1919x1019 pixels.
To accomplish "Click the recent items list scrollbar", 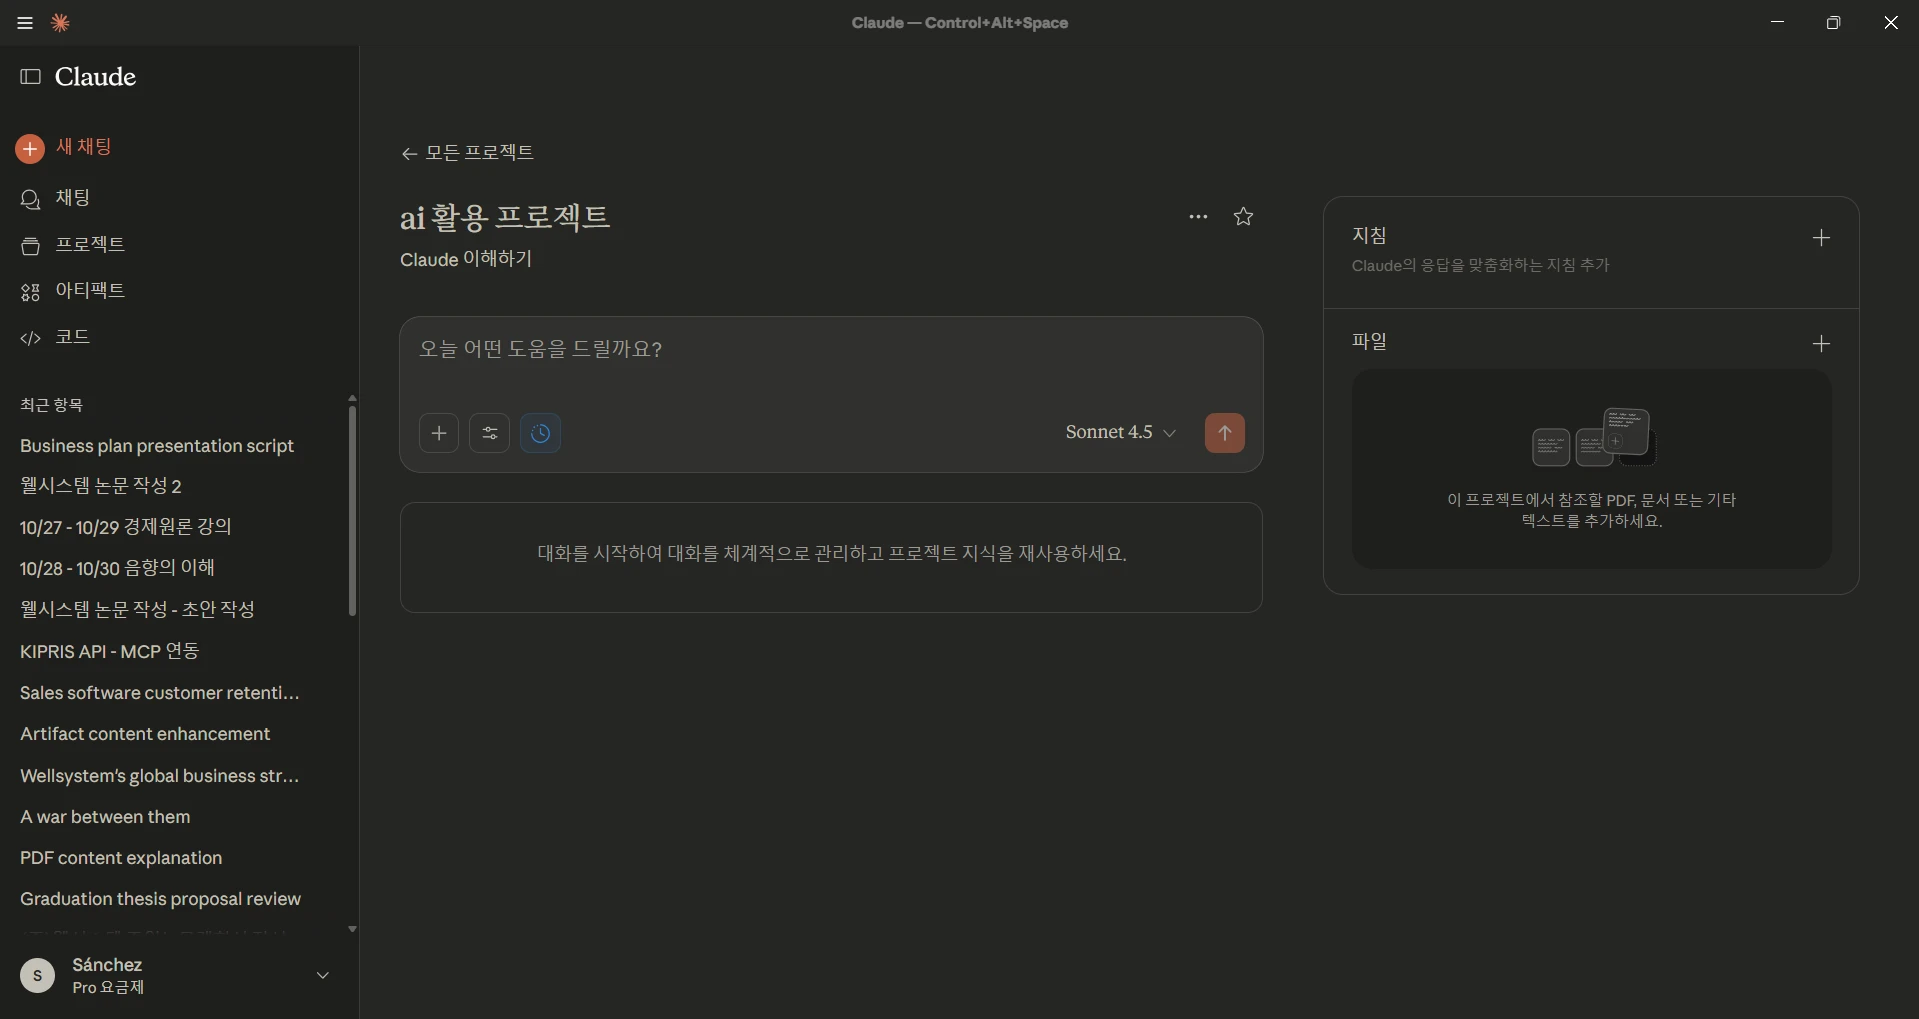I will tap(352, 510).
